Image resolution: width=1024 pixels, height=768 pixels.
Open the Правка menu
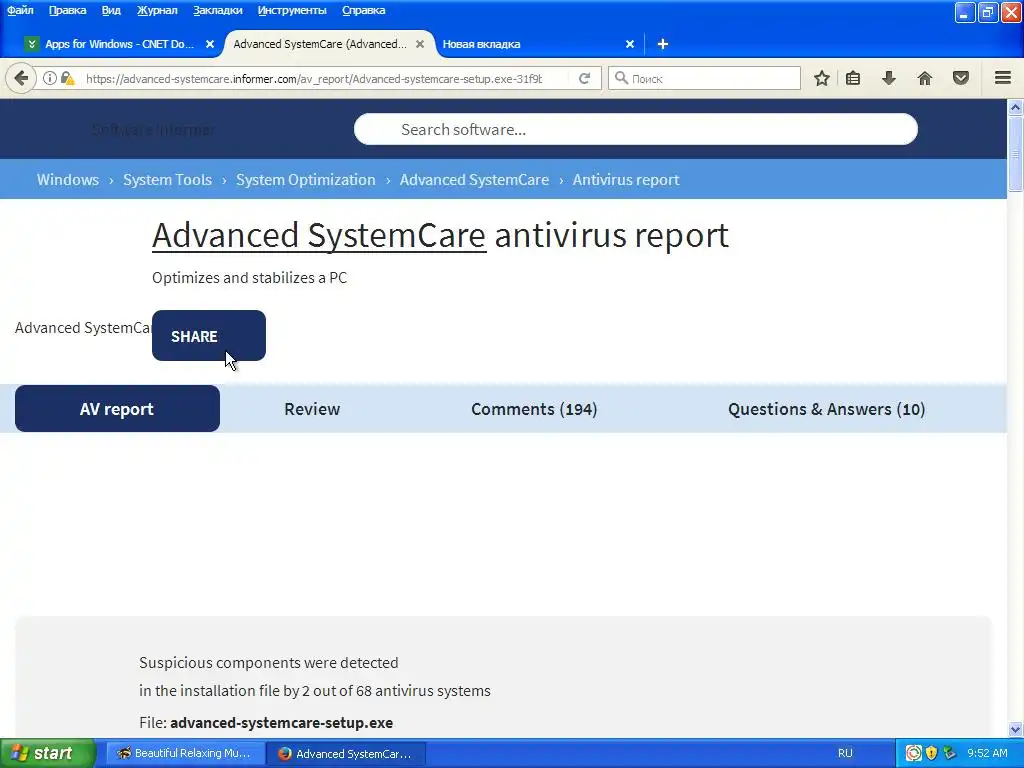(x=67, y=10)
